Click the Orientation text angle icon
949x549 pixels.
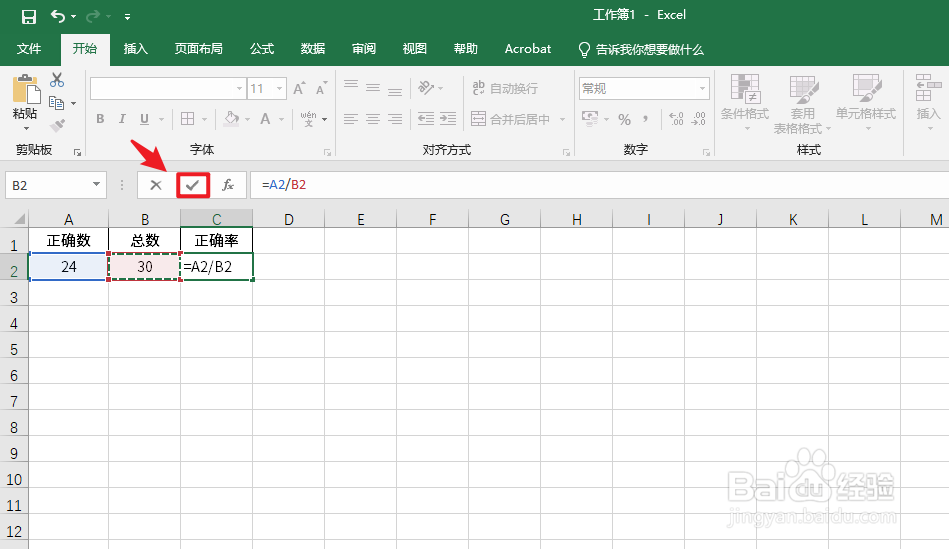(426, 88)
